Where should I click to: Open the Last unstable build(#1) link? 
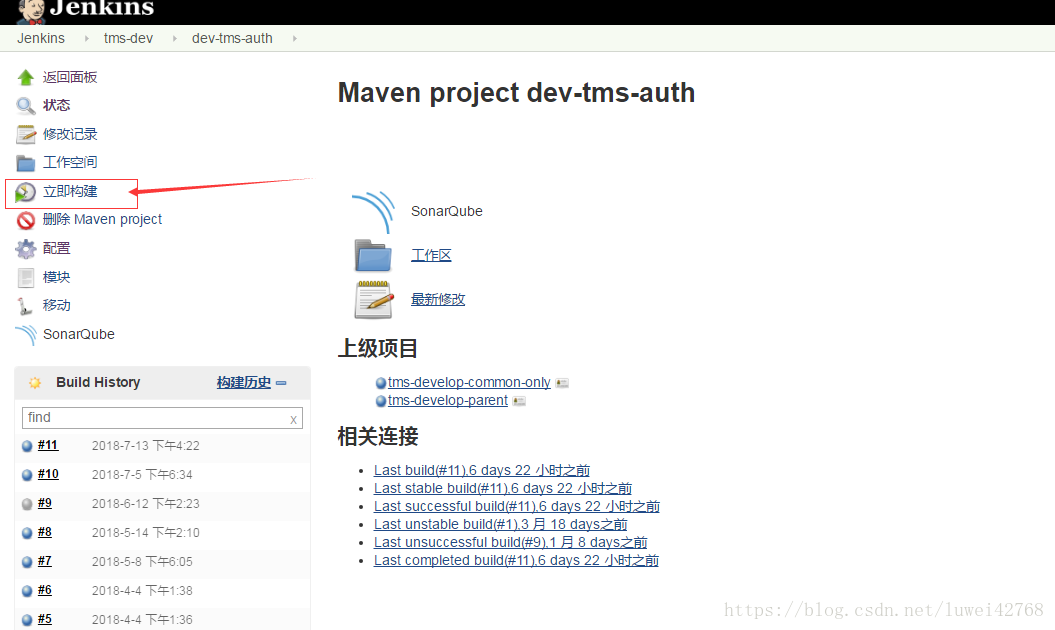click(x=501, y=525)
